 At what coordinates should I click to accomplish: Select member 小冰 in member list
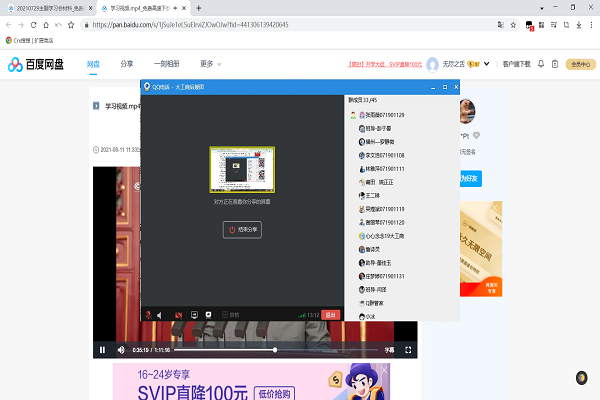click(x=367, y=317)
